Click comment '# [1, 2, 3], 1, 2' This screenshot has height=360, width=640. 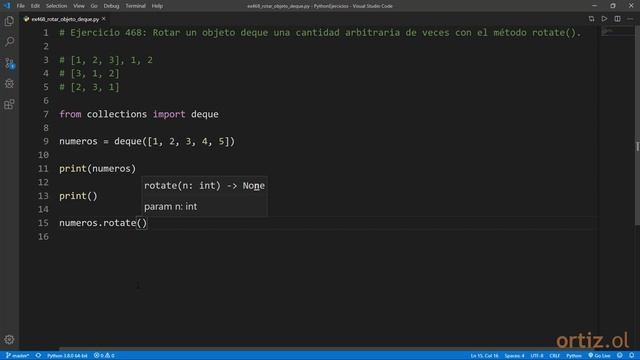[x=106, y=60]
